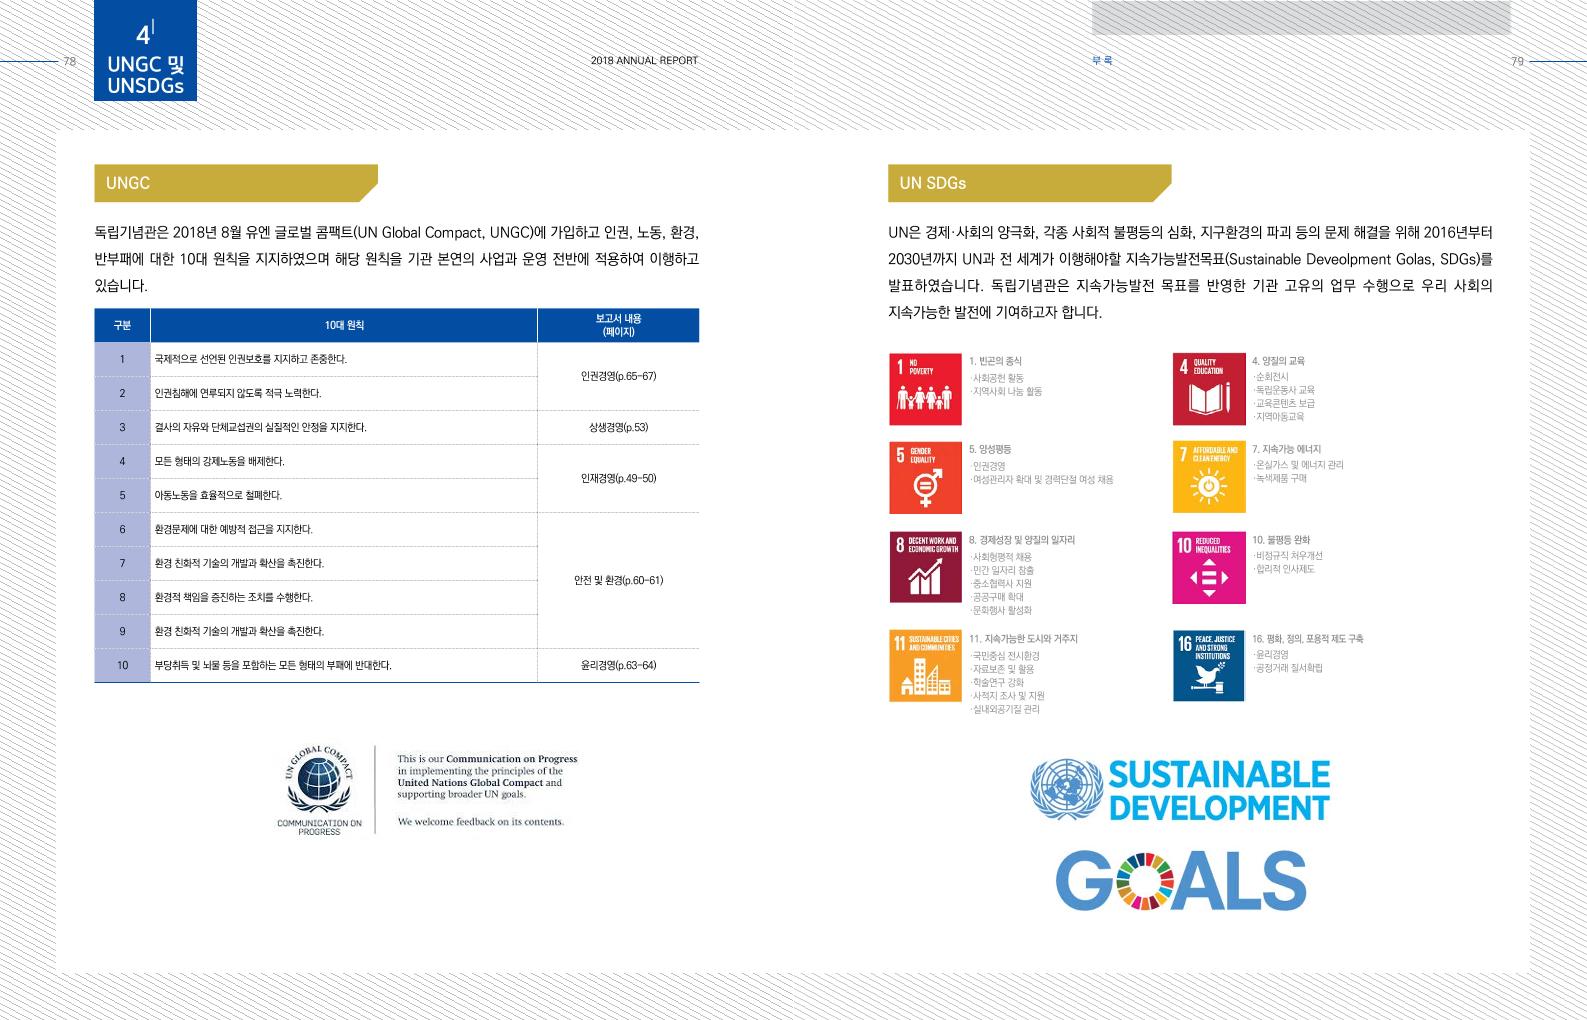Click cell 안전 및 환경(p.60~61)
Screen dimensions: 1587x1020
pyautogui.click(x=618, y=580)
